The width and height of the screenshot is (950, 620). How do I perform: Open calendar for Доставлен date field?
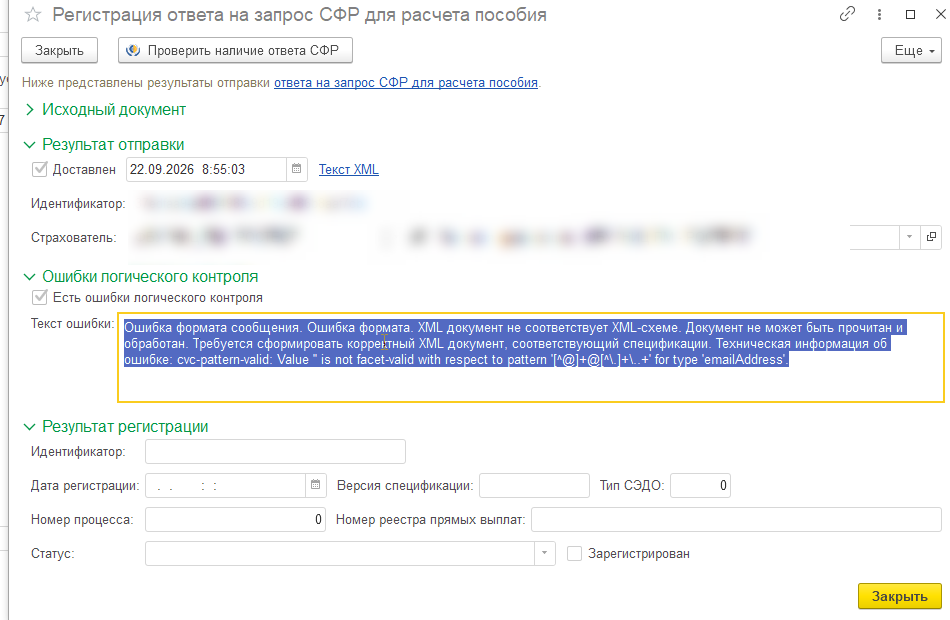tap(296, 169)
